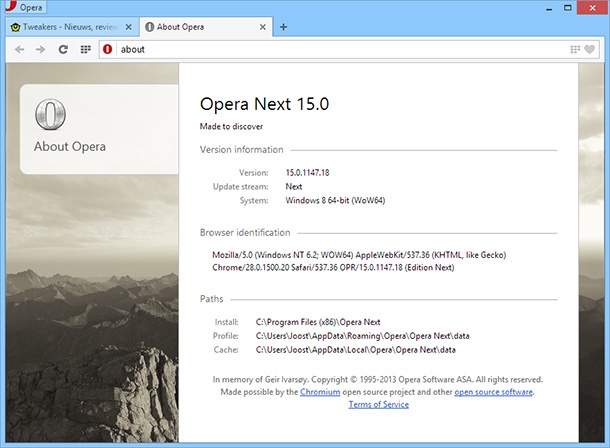
Task: Click the 'Update stream' value next to its label
Action: pos(294,187)
